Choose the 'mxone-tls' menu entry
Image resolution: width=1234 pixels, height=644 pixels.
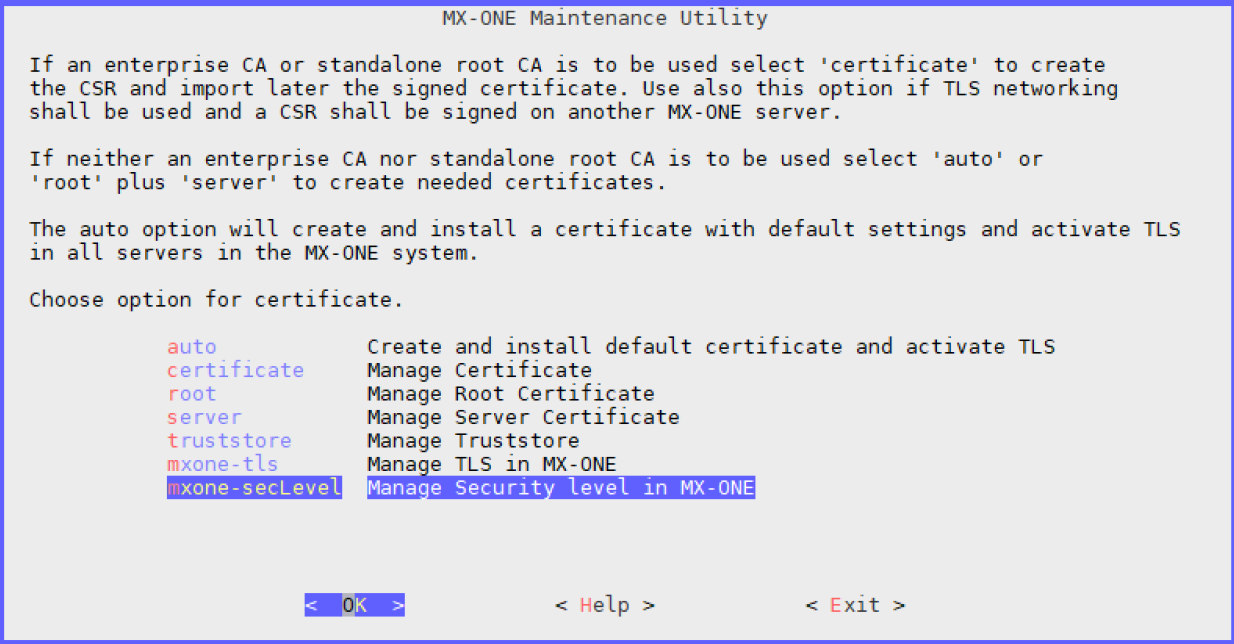click(x=222, y=464)
